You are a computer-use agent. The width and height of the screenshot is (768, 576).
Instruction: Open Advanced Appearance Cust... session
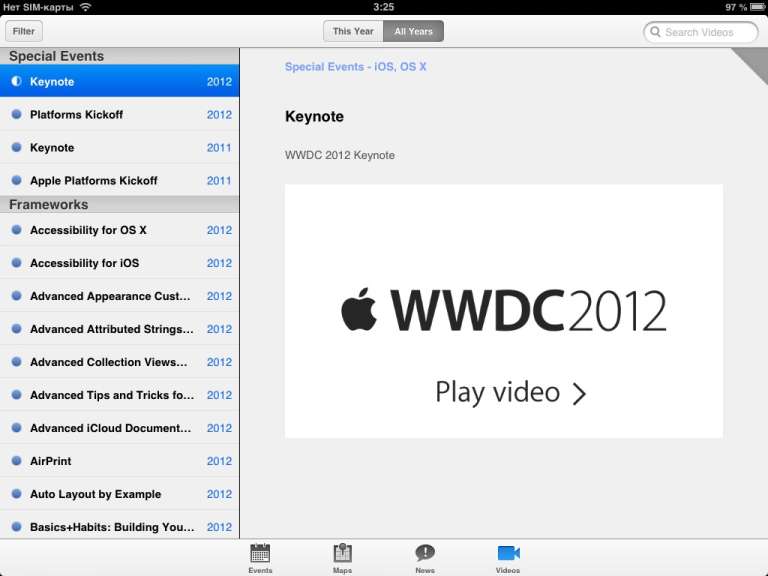point(120,296)
